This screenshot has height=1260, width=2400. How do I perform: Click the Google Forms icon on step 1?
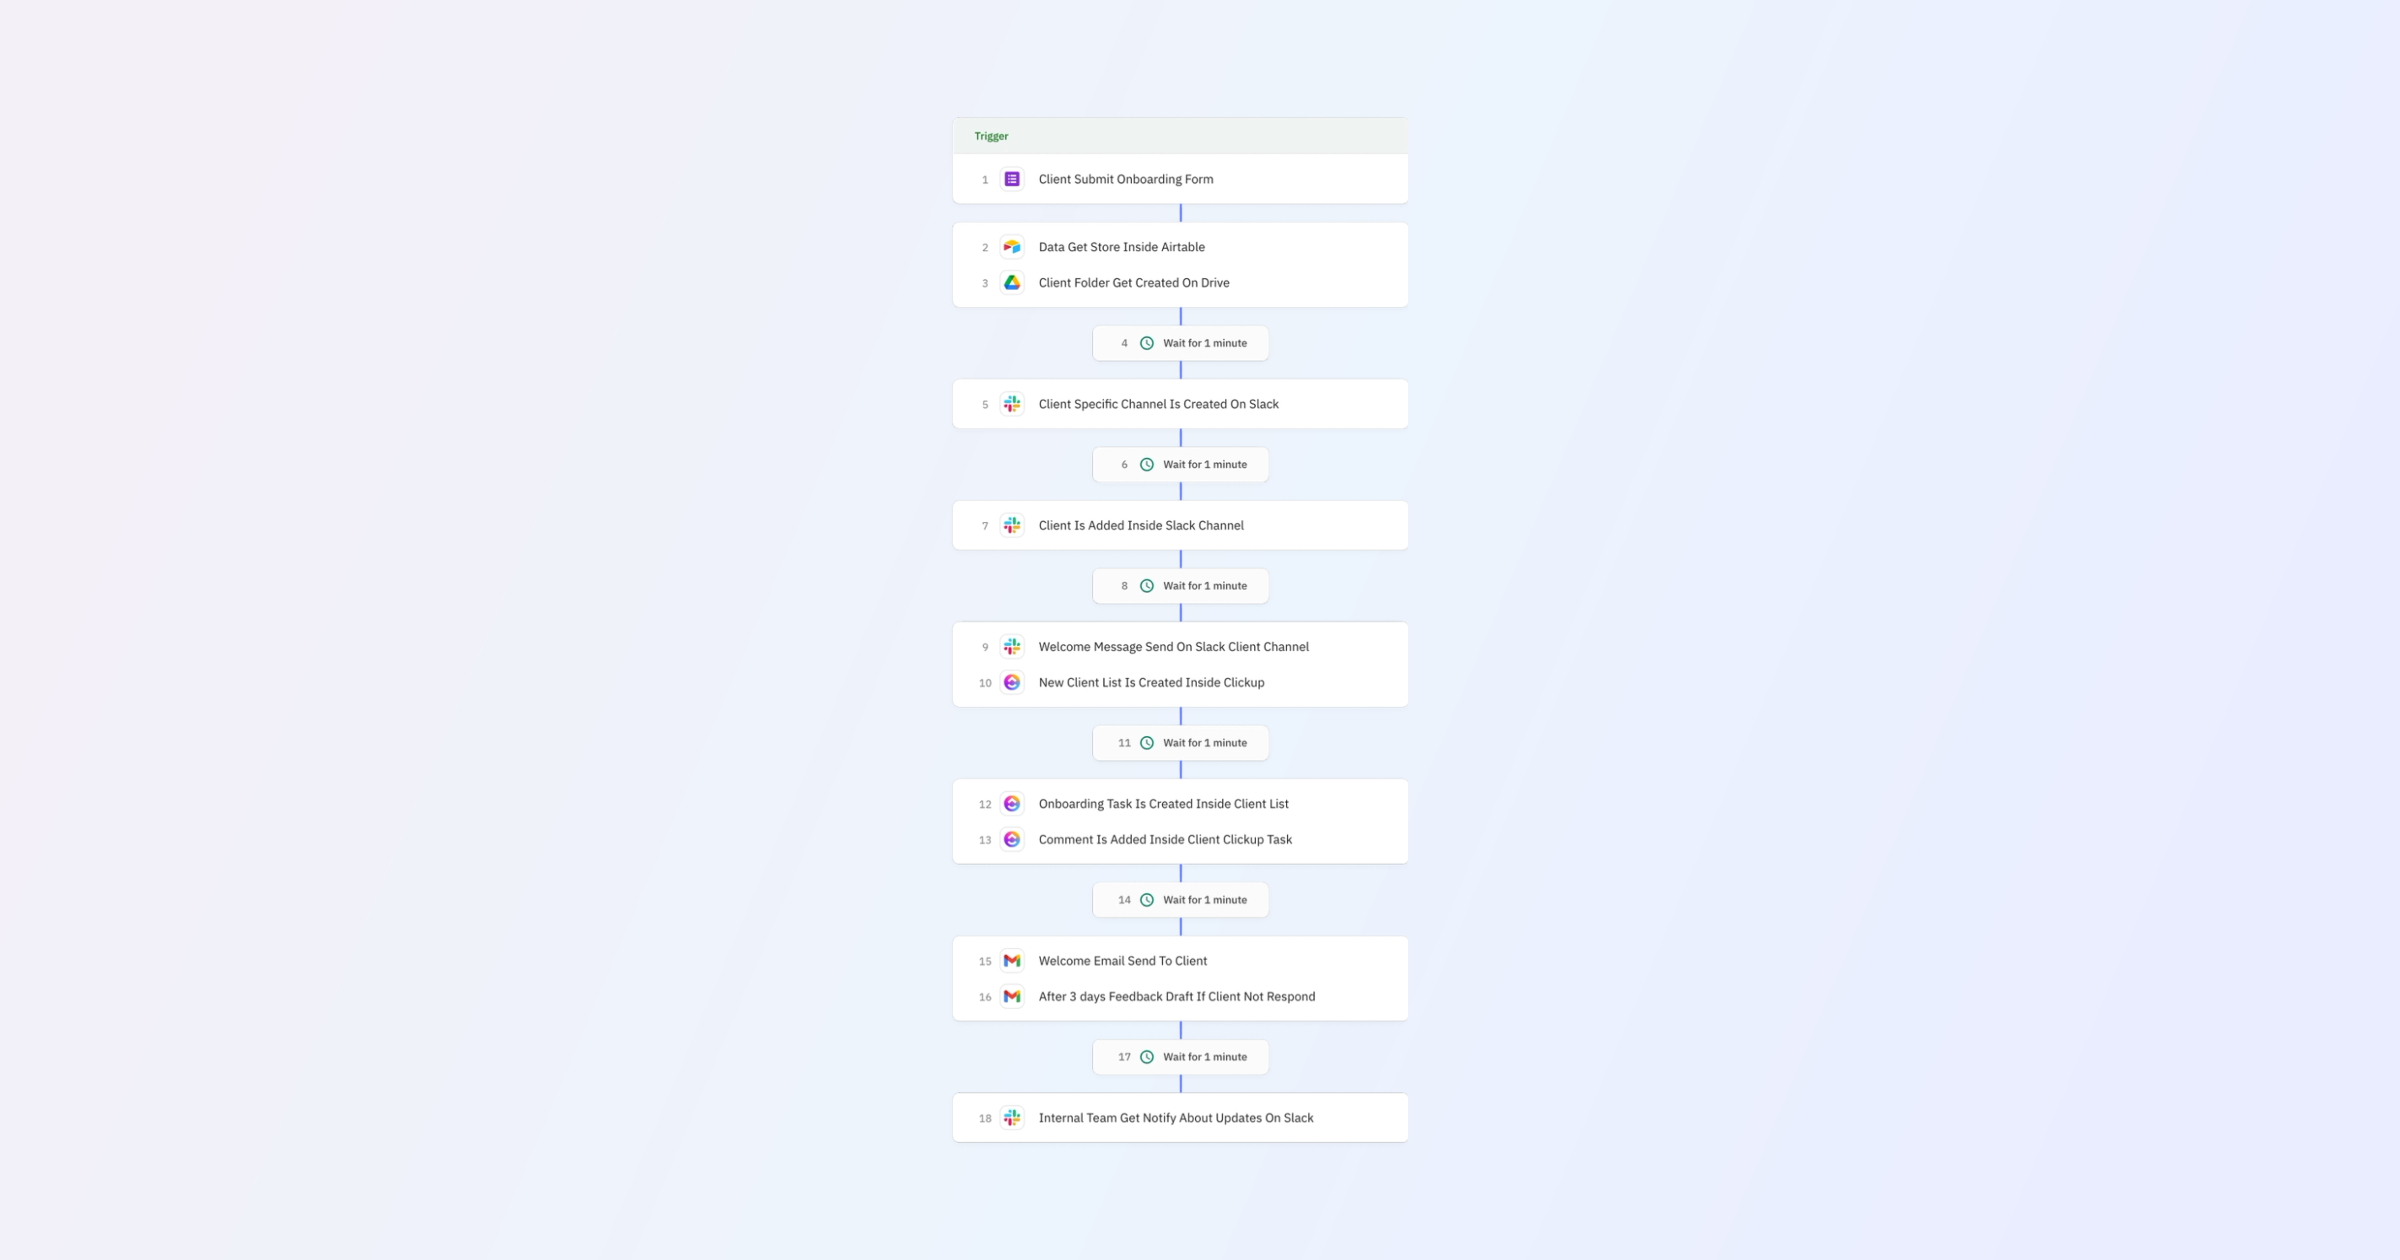[1012, 179]
